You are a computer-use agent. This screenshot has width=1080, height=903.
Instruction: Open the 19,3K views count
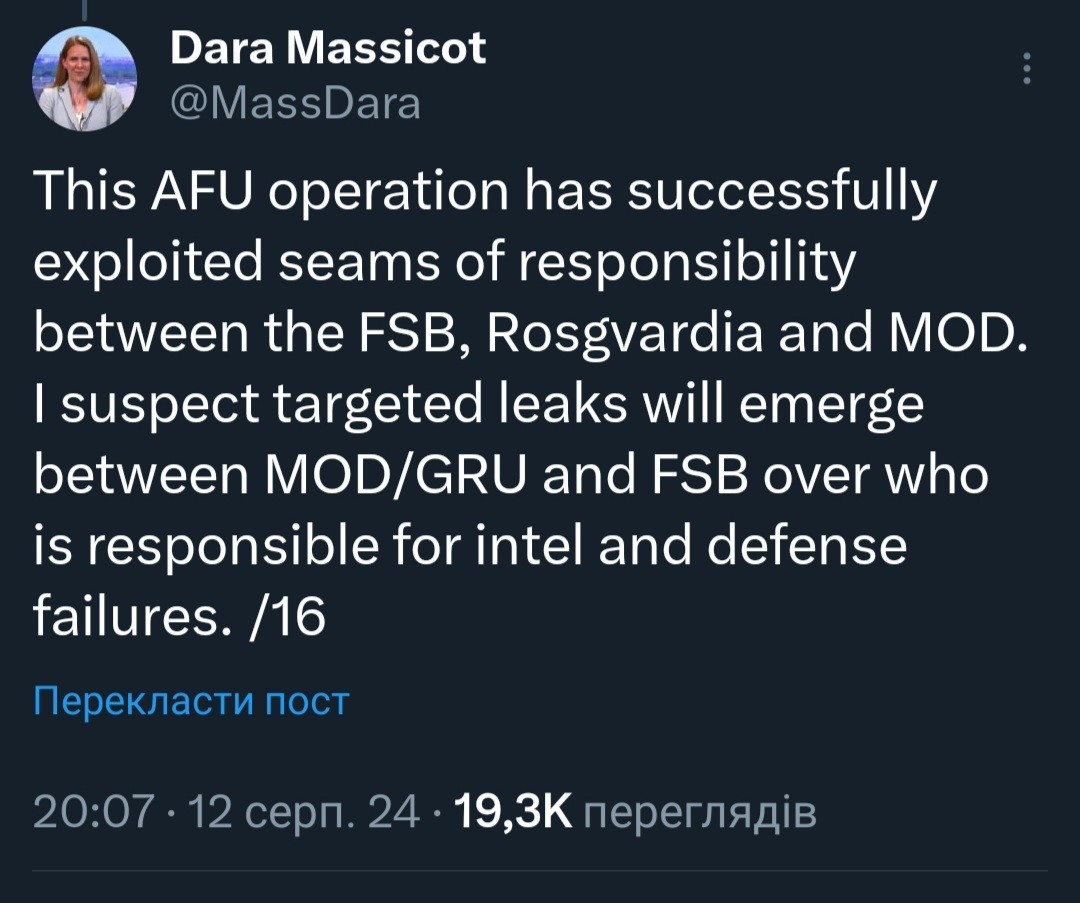514,811
